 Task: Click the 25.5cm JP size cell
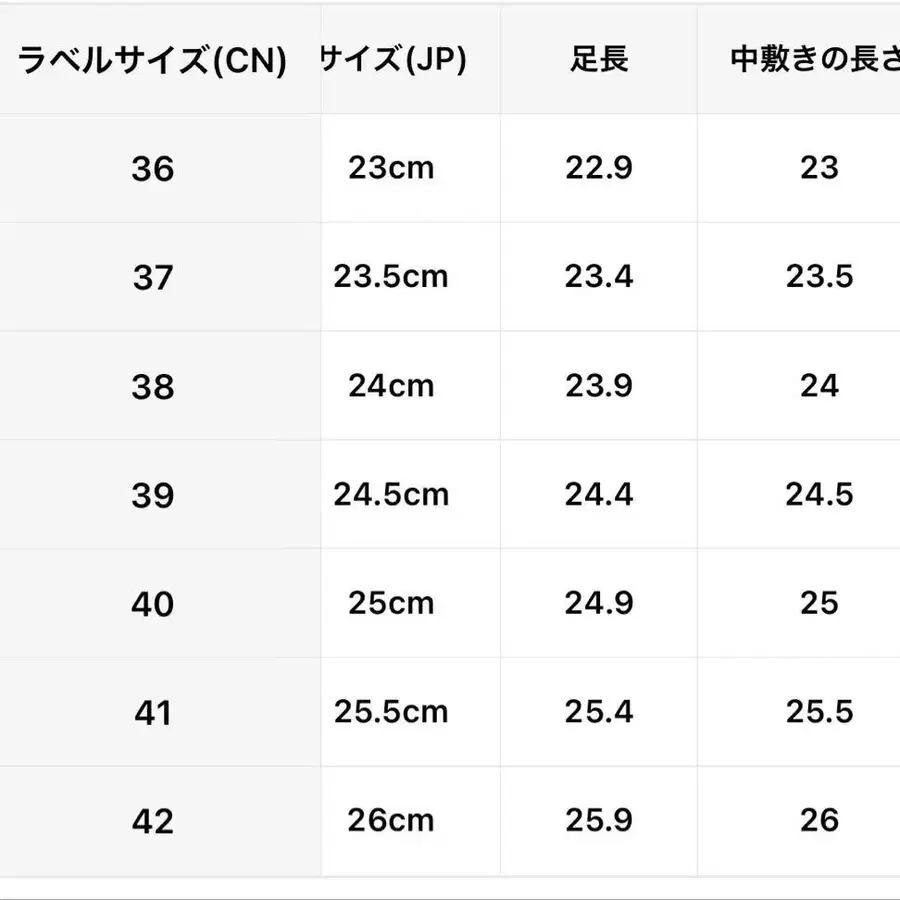tap(391, 712)
